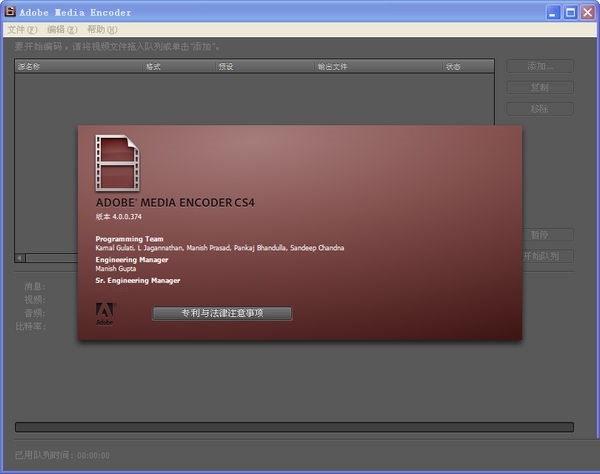Click the 源名称 column header
Screen dimensions: 600x474
coord(79,67)
